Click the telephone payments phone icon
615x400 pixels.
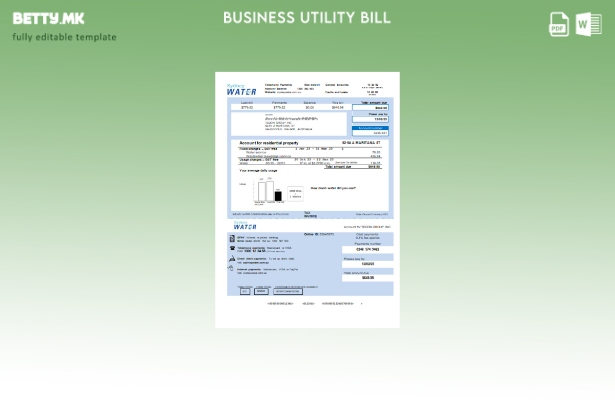pyautogui.click(x=232, y=249)
